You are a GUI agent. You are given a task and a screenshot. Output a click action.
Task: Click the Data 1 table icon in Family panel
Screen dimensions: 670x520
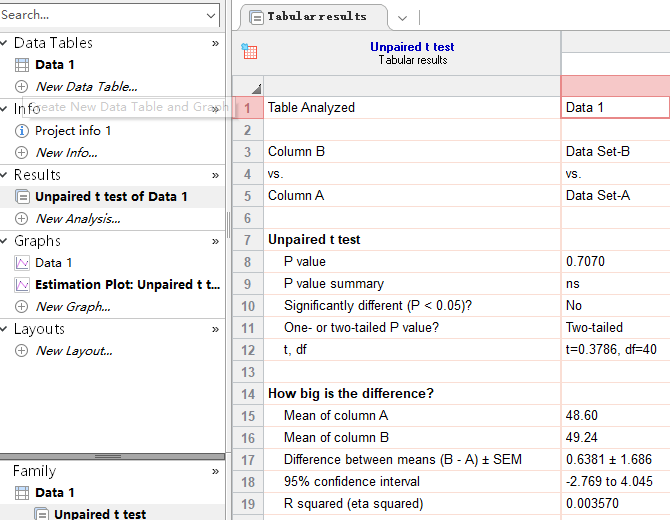22,493
